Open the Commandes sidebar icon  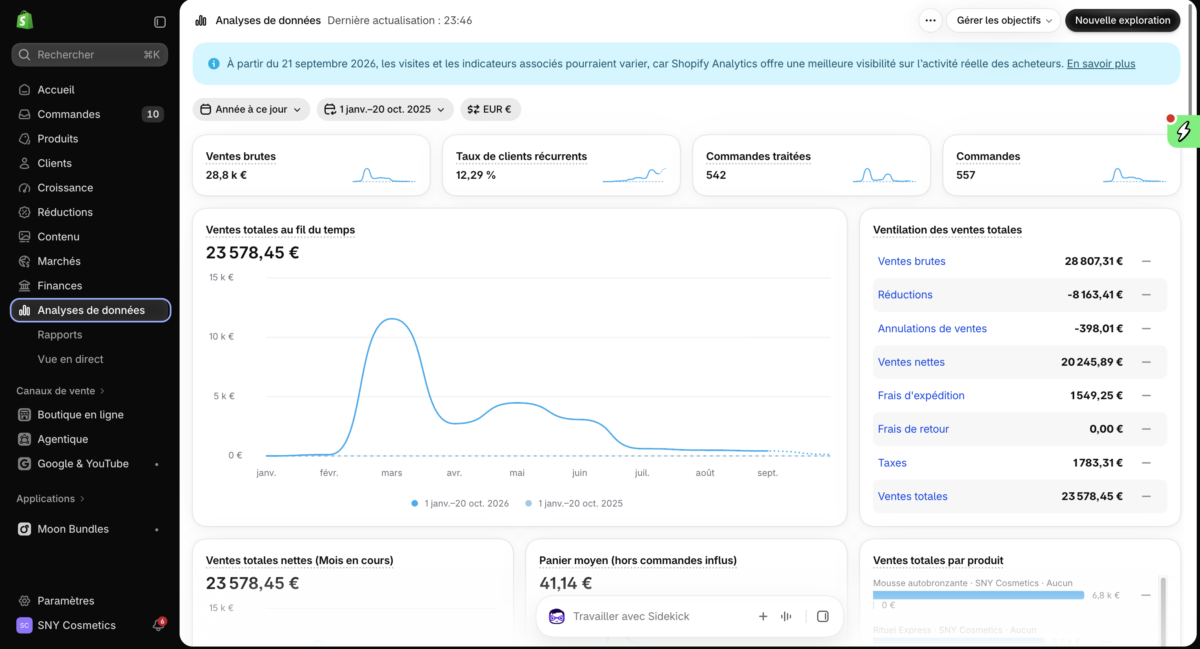pos(25,114)
